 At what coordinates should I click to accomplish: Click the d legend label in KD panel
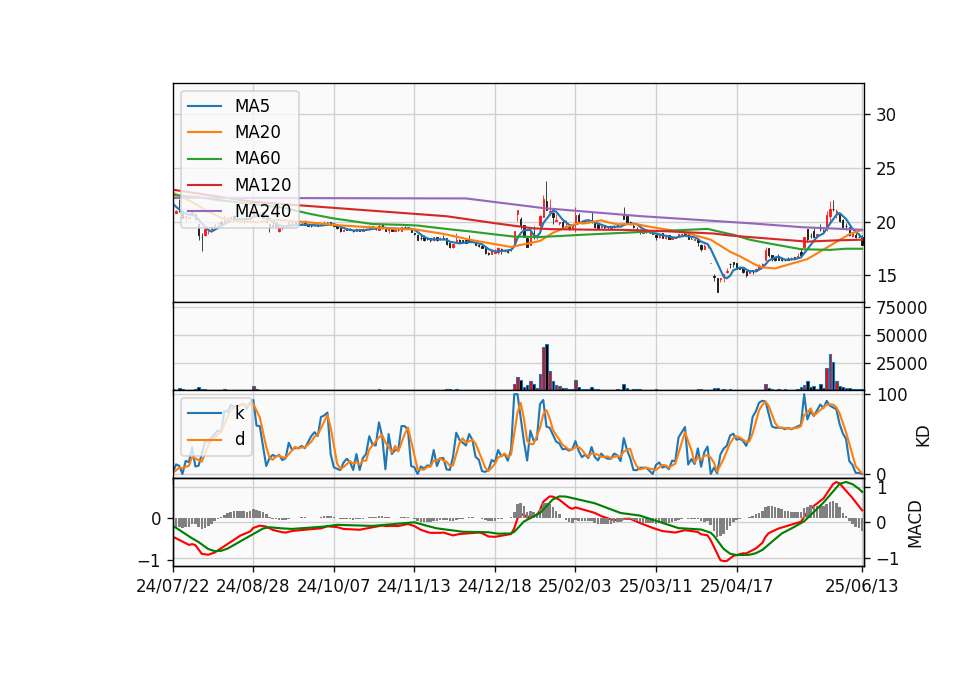click(x=239, y=439)
